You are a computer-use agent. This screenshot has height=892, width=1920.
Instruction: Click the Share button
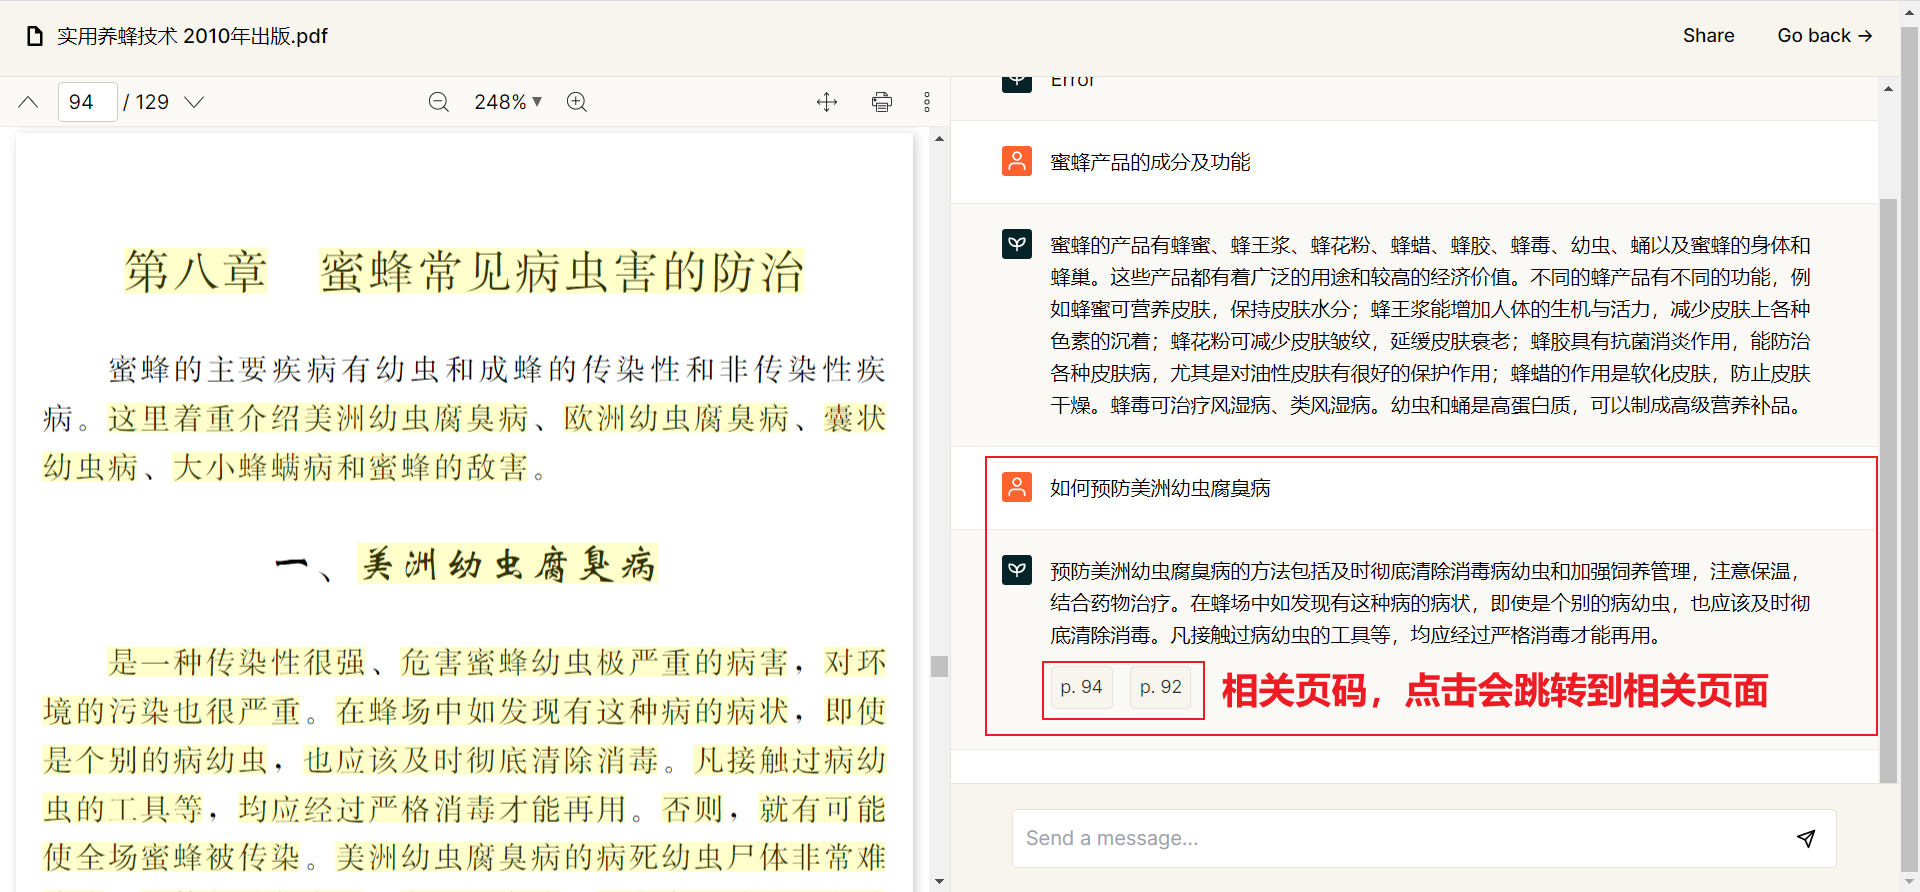pos(1708,36)
